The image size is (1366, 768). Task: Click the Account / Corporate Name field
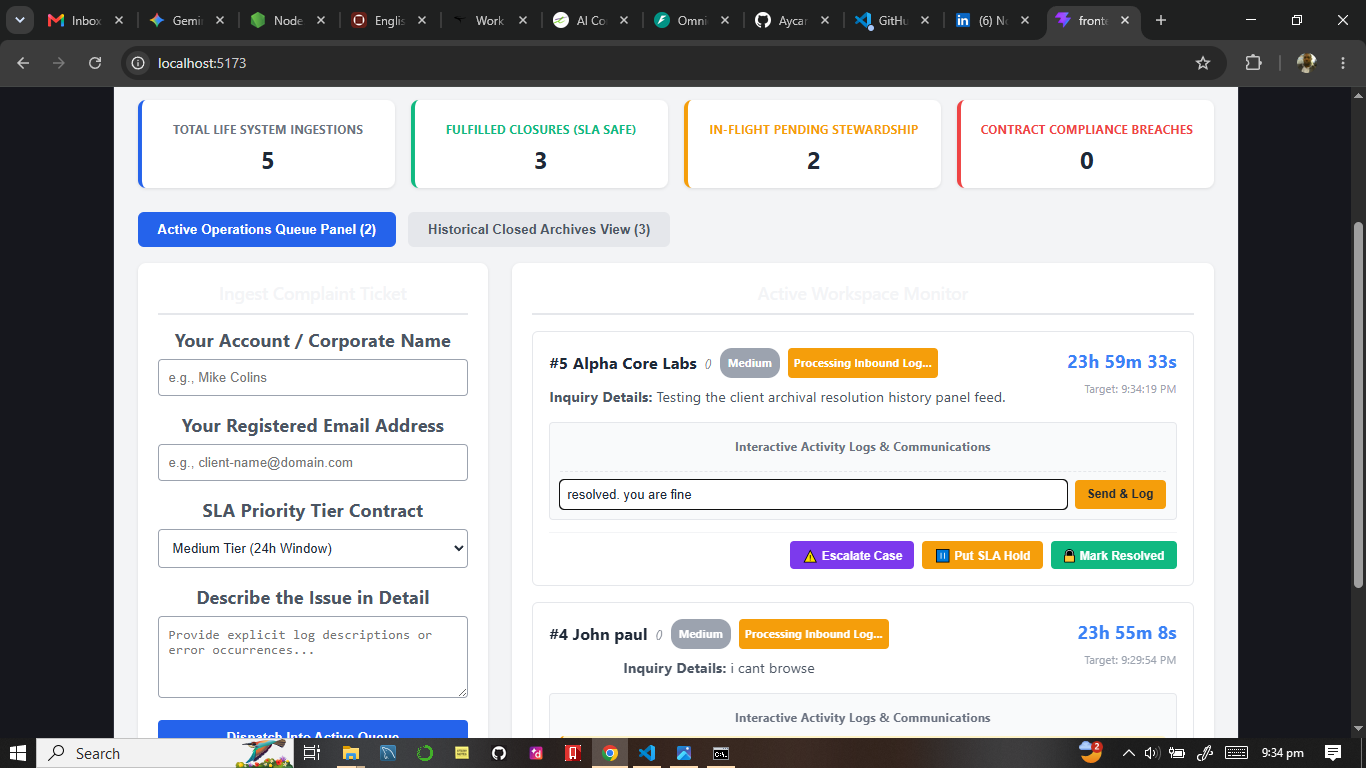(313, 377)
